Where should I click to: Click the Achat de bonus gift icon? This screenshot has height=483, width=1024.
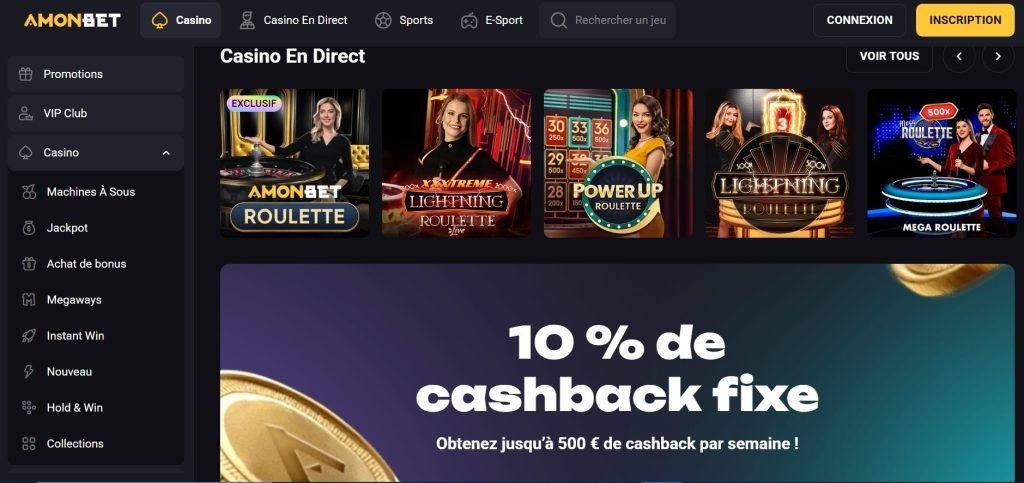tap(29, 264)
